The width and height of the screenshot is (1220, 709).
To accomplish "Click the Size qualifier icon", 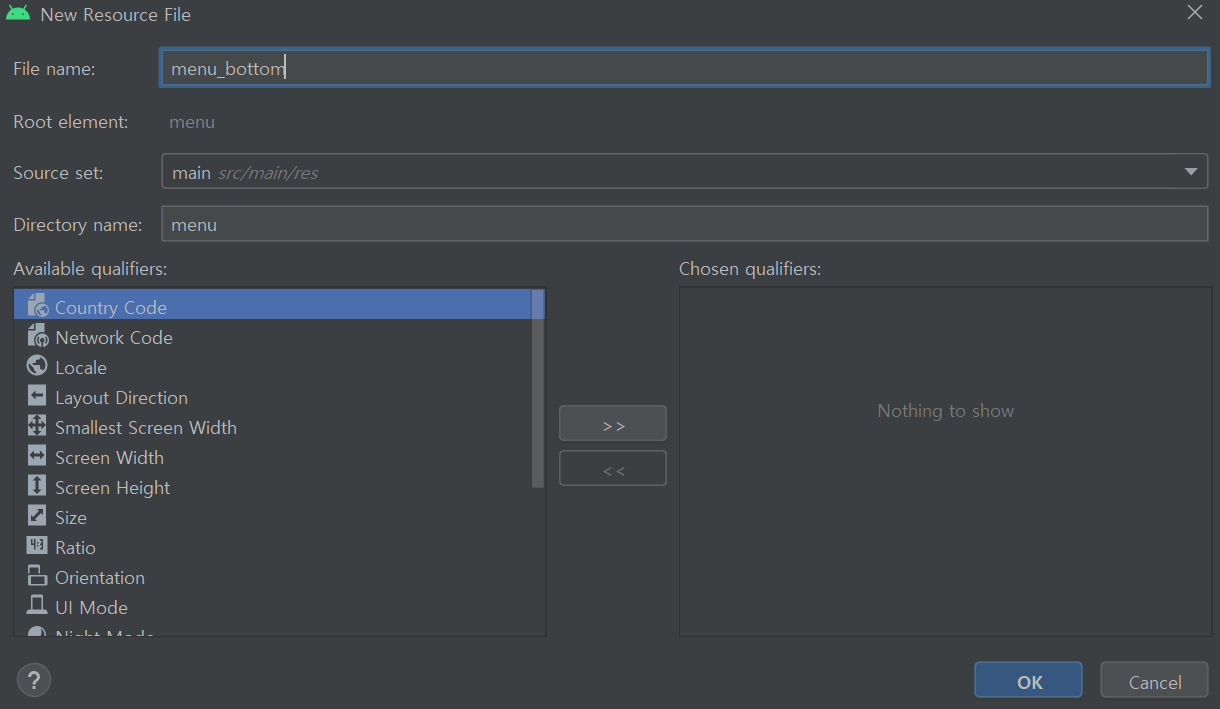I will tap(37, 516).
